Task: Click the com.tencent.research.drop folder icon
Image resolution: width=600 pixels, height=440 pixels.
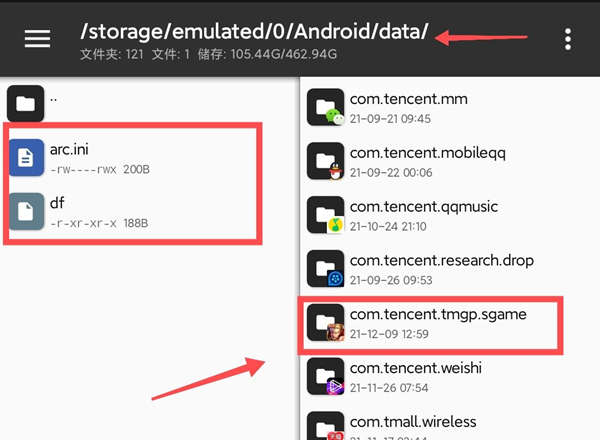Action: tap(326, 269)
